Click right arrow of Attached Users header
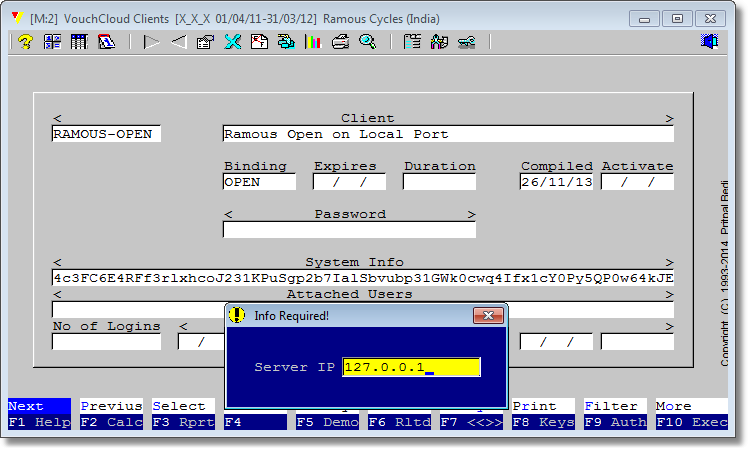 669,294
